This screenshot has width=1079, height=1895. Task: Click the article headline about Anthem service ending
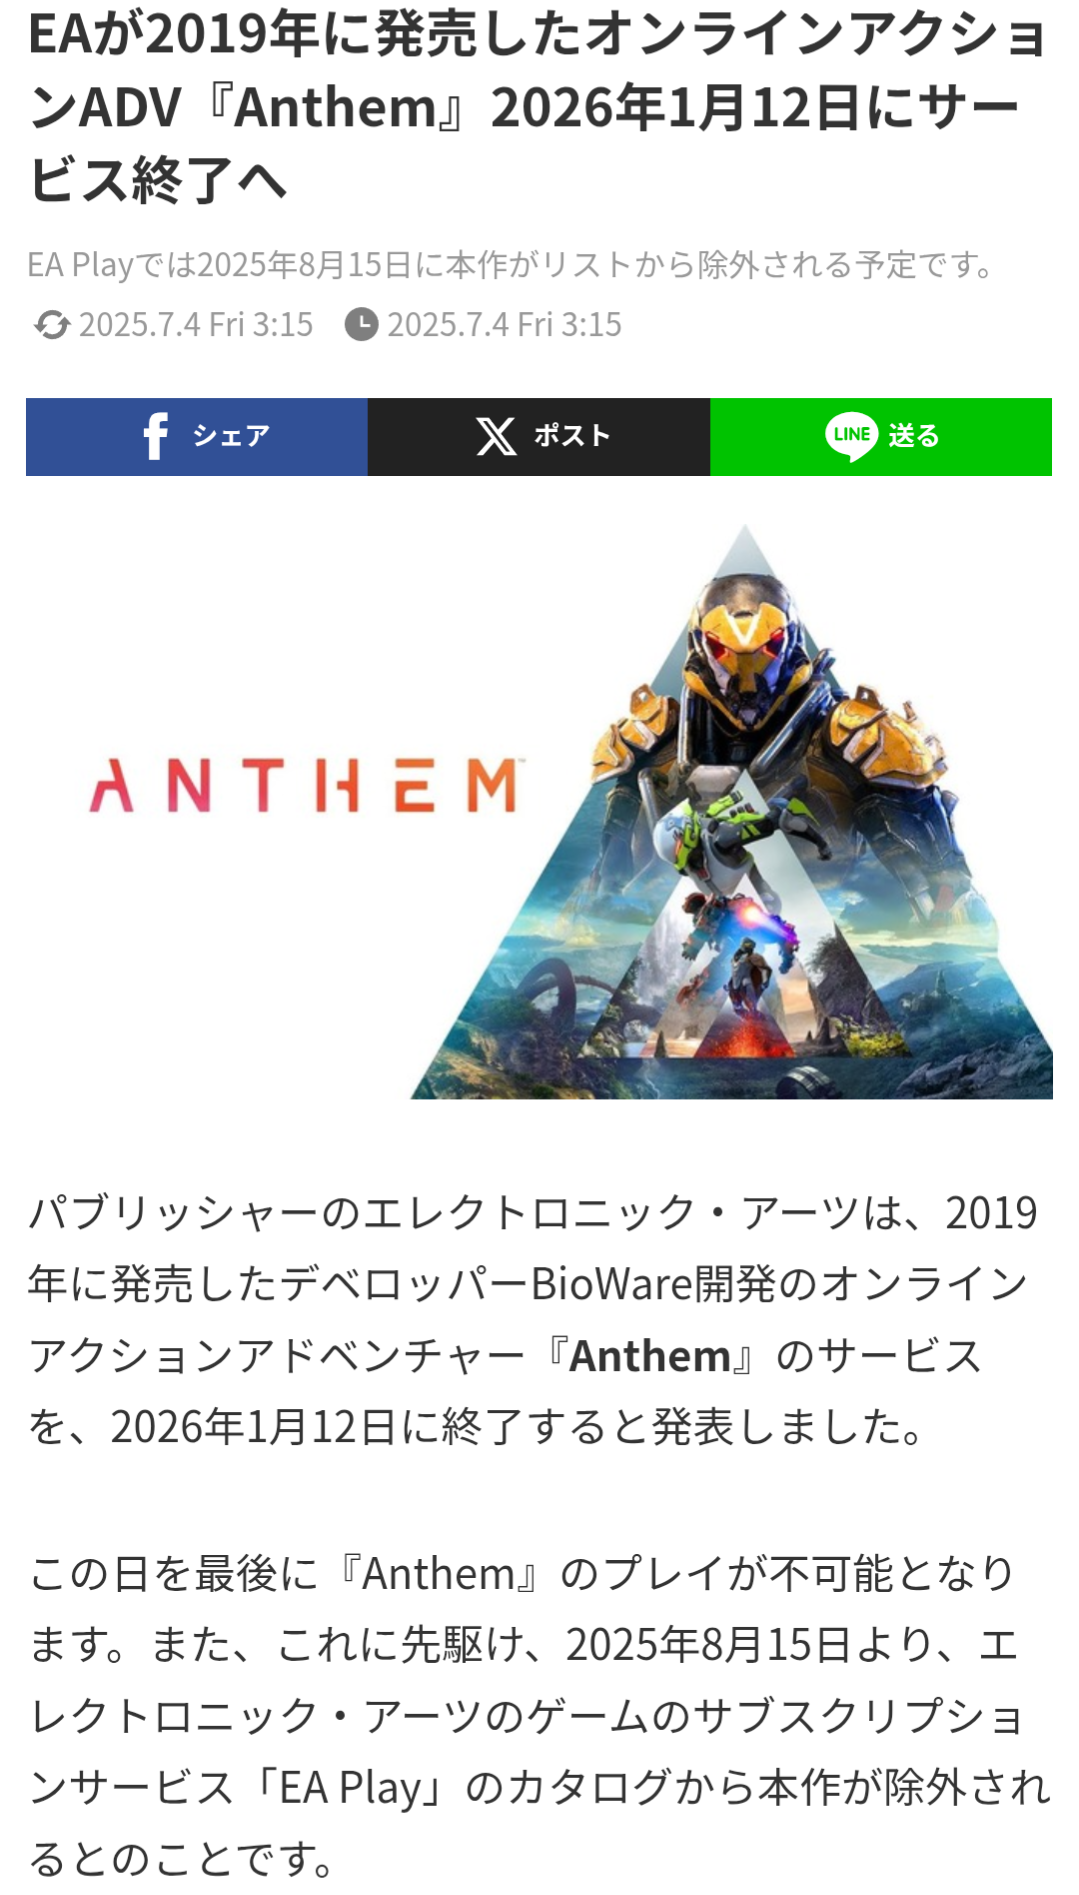click(538, 107)
